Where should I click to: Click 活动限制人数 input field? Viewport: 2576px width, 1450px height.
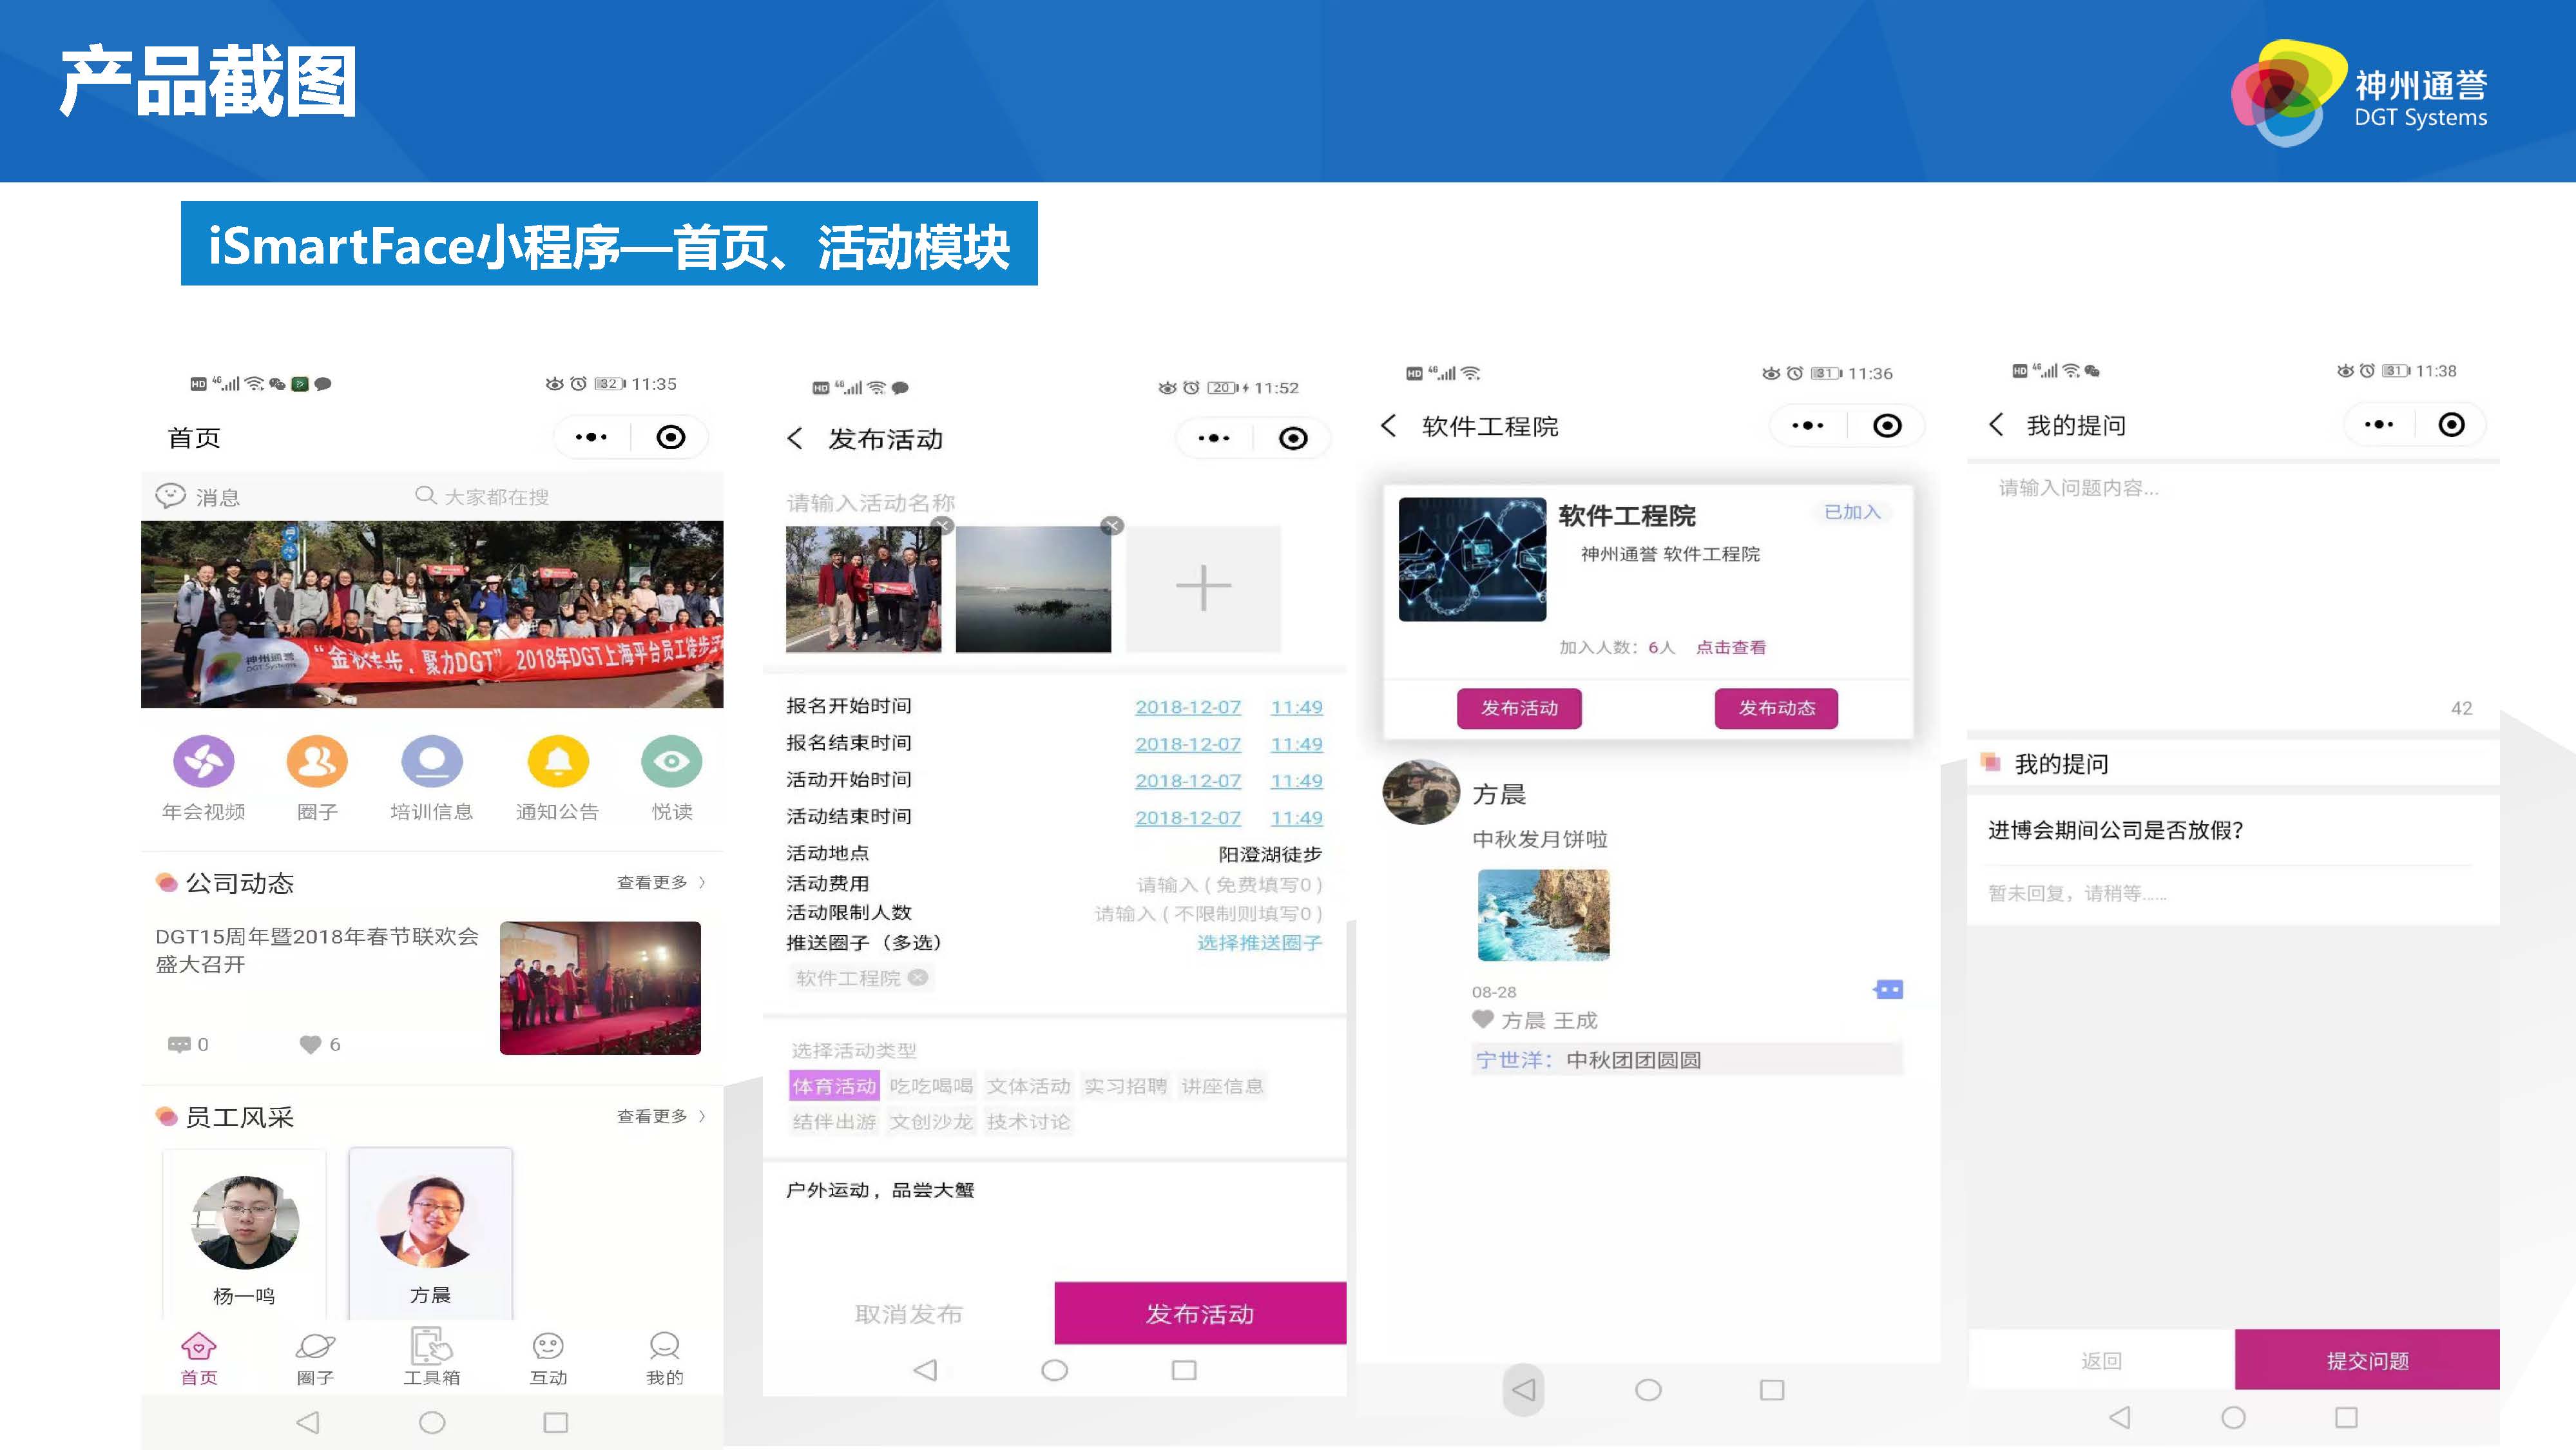coord(1208,913)
